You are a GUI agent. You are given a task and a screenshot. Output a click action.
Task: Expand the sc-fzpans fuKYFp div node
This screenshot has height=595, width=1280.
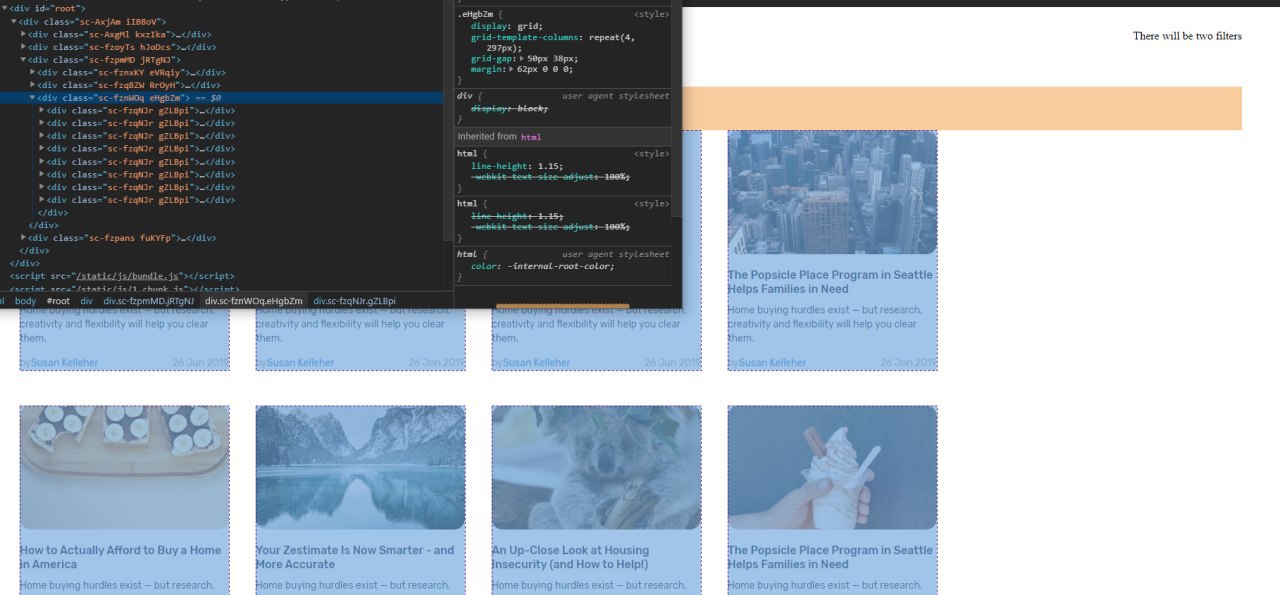tap(24, 238)
